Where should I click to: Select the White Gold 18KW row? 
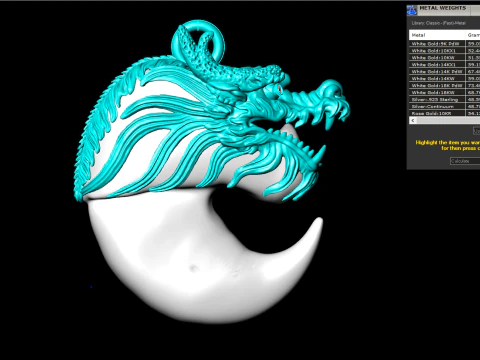pos(445,93)
